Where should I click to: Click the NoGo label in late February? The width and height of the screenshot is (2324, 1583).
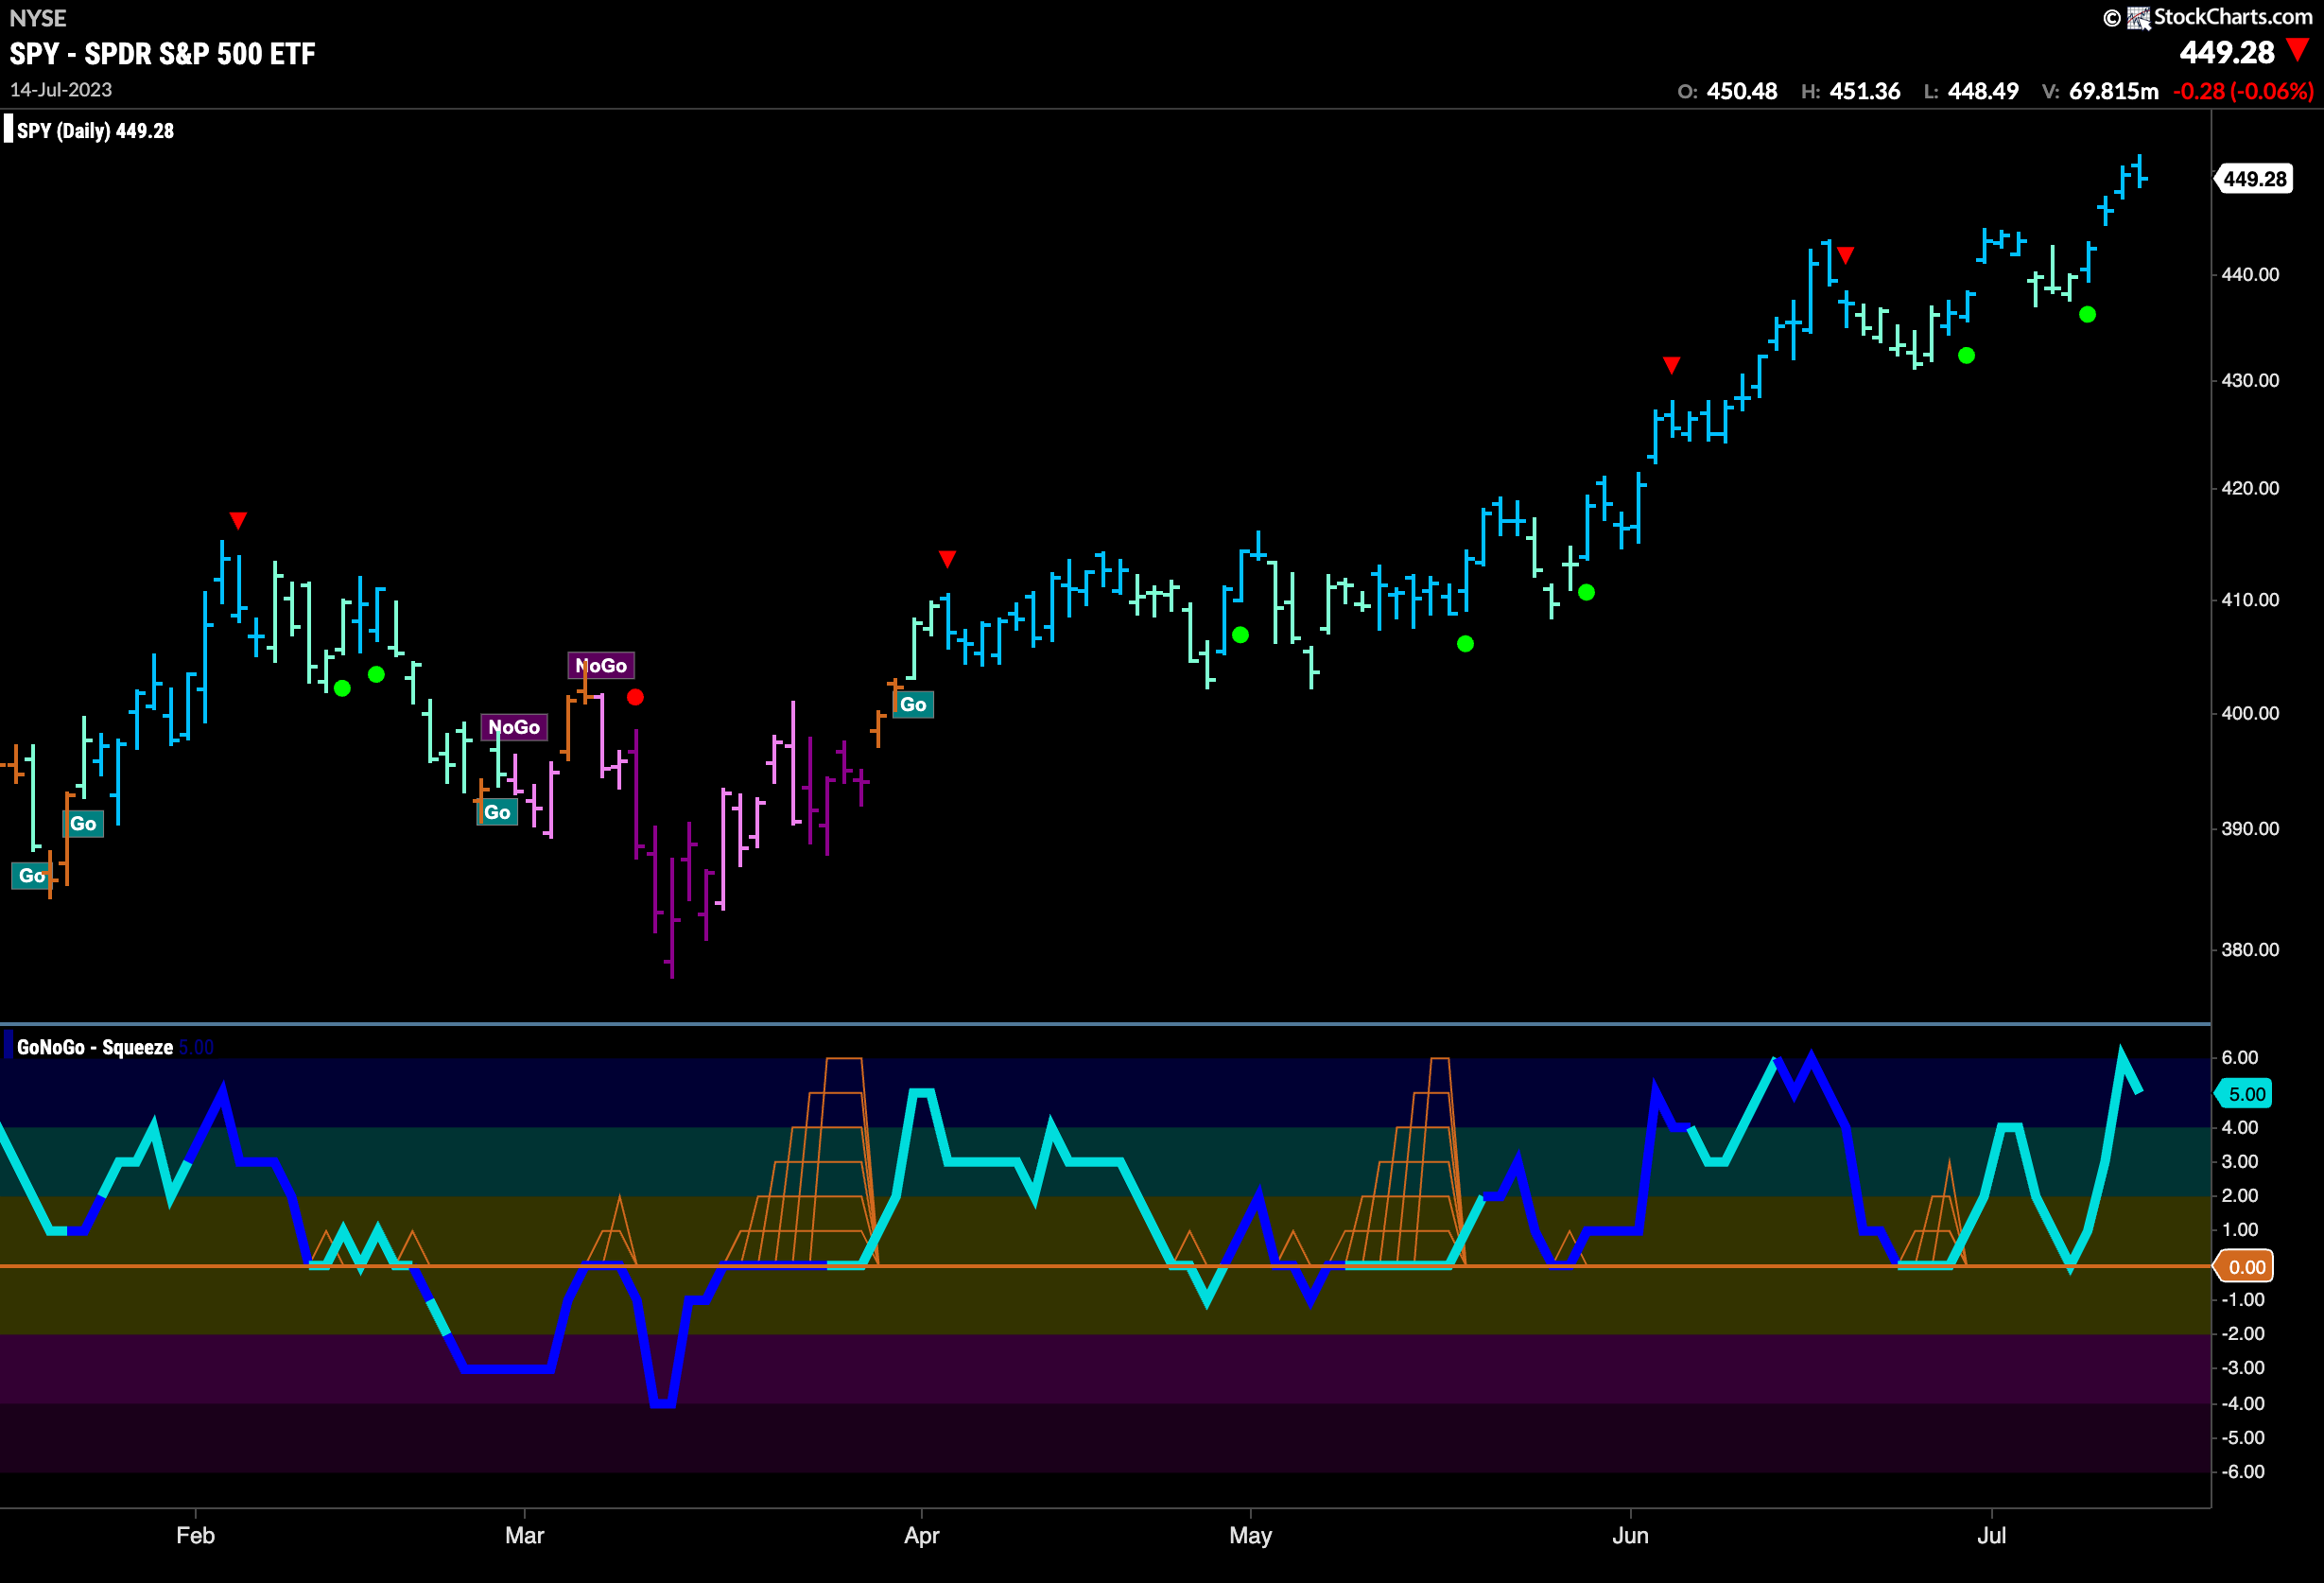(514, 727)
